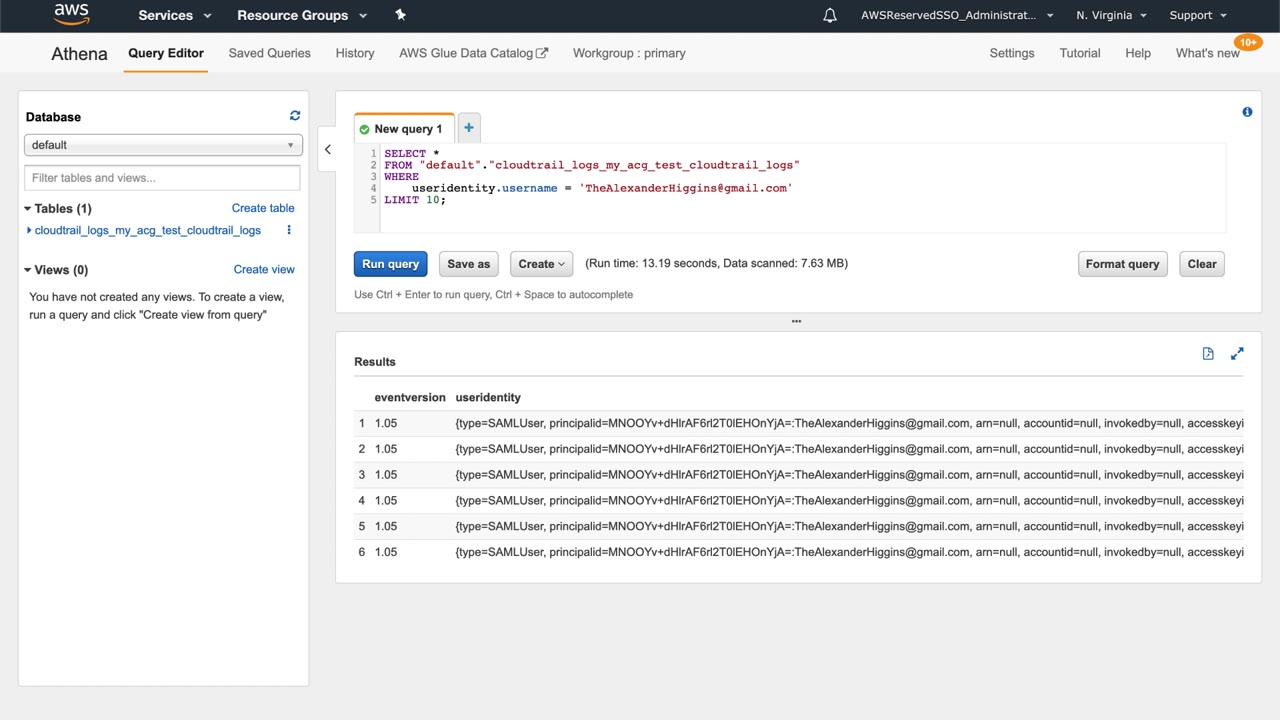Click the AWS logo home icon
1280x720 pixels.
point(72,15)
